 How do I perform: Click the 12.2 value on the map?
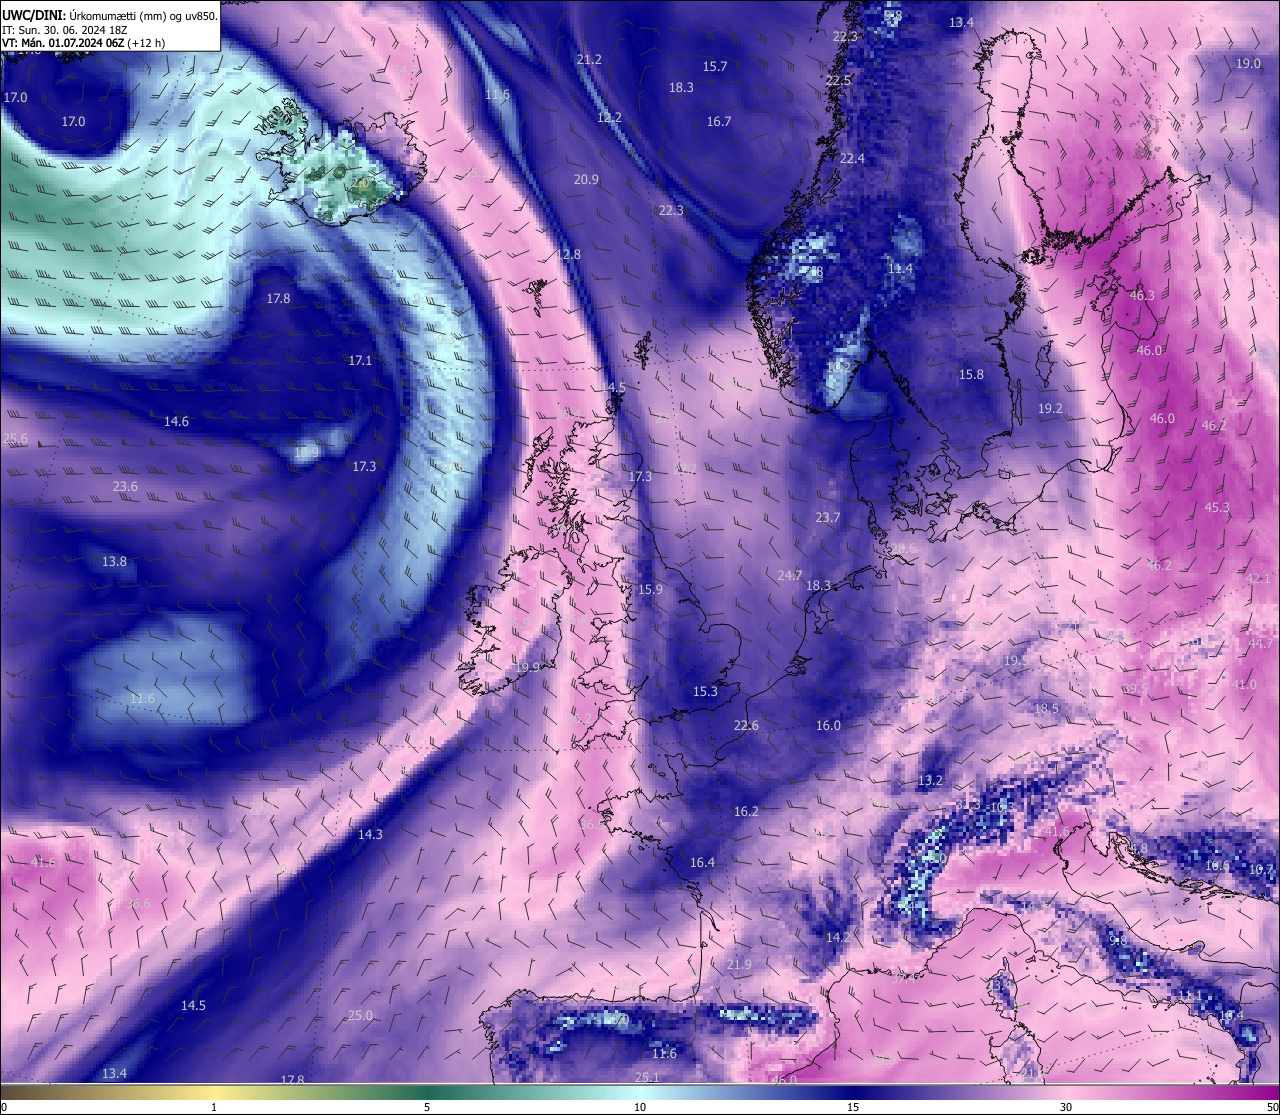[x=609, y=117]
